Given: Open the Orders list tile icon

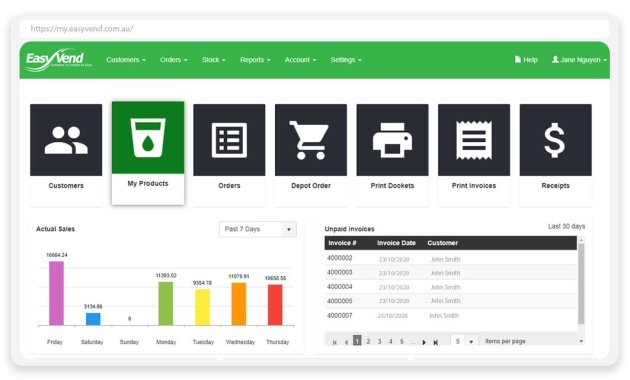Looking at the screenshot, I should (229, 140).
